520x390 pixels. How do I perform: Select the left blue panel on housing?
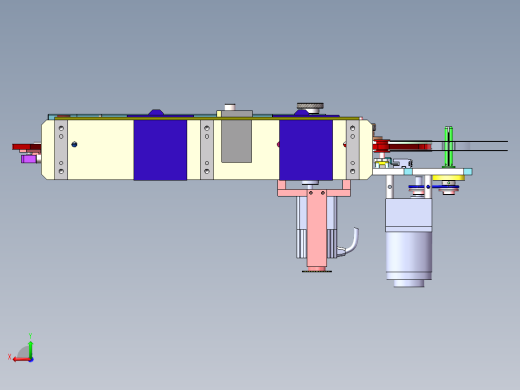pos(160,150)
